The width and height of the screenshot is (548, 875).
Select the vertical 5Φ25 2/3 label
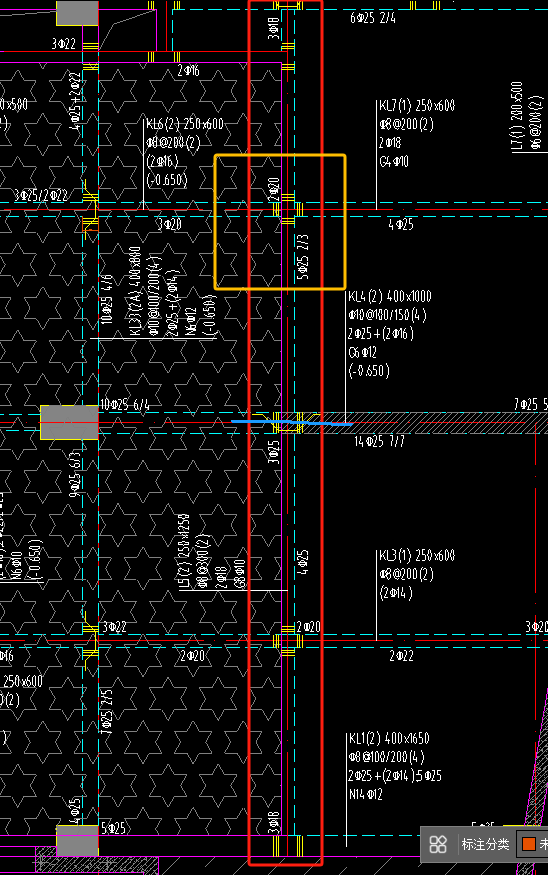[302, 257]
